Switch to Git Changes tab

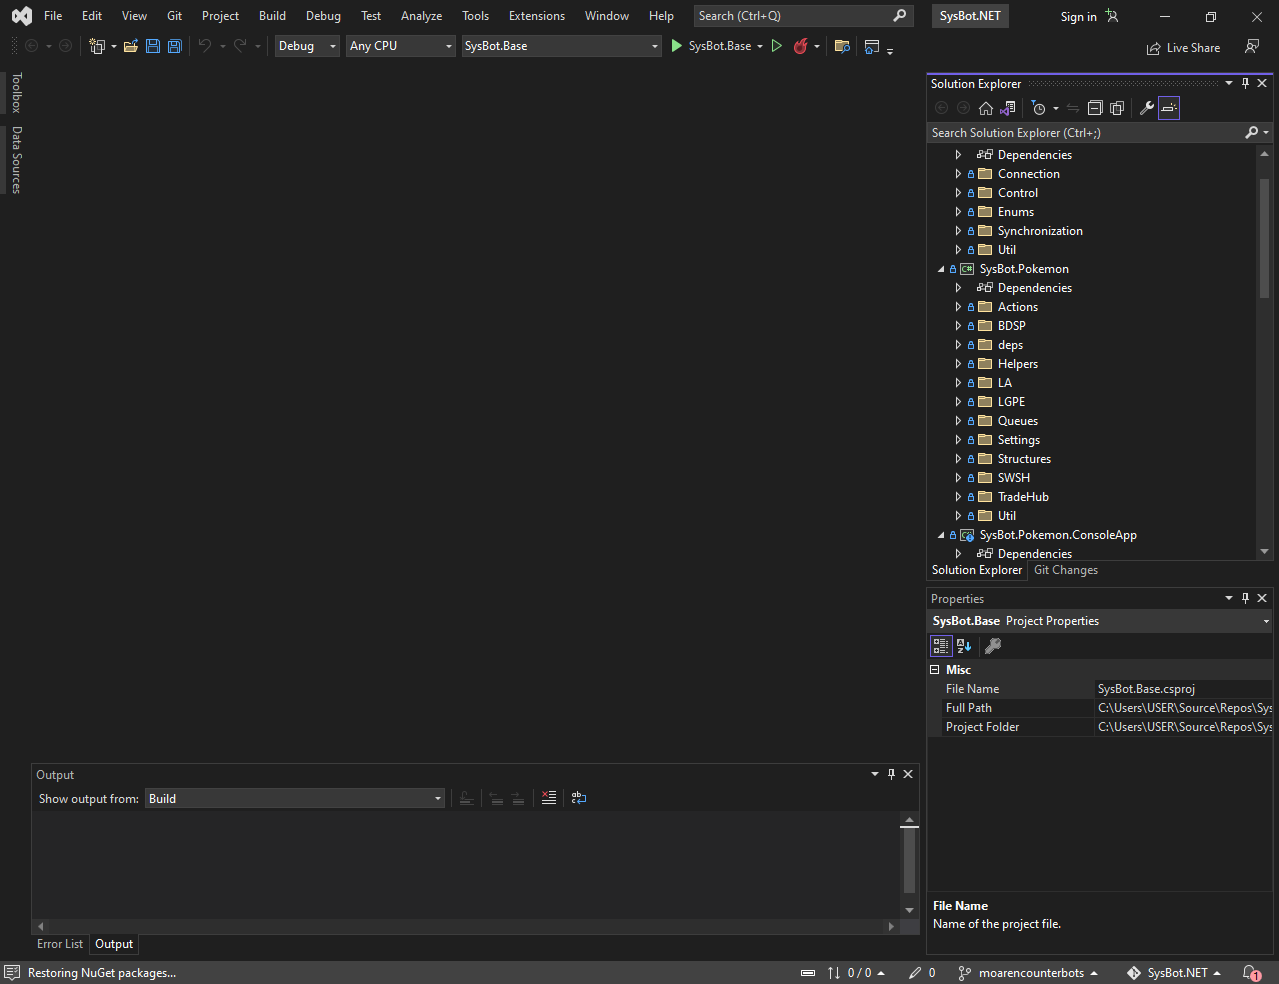(1066, 570)
